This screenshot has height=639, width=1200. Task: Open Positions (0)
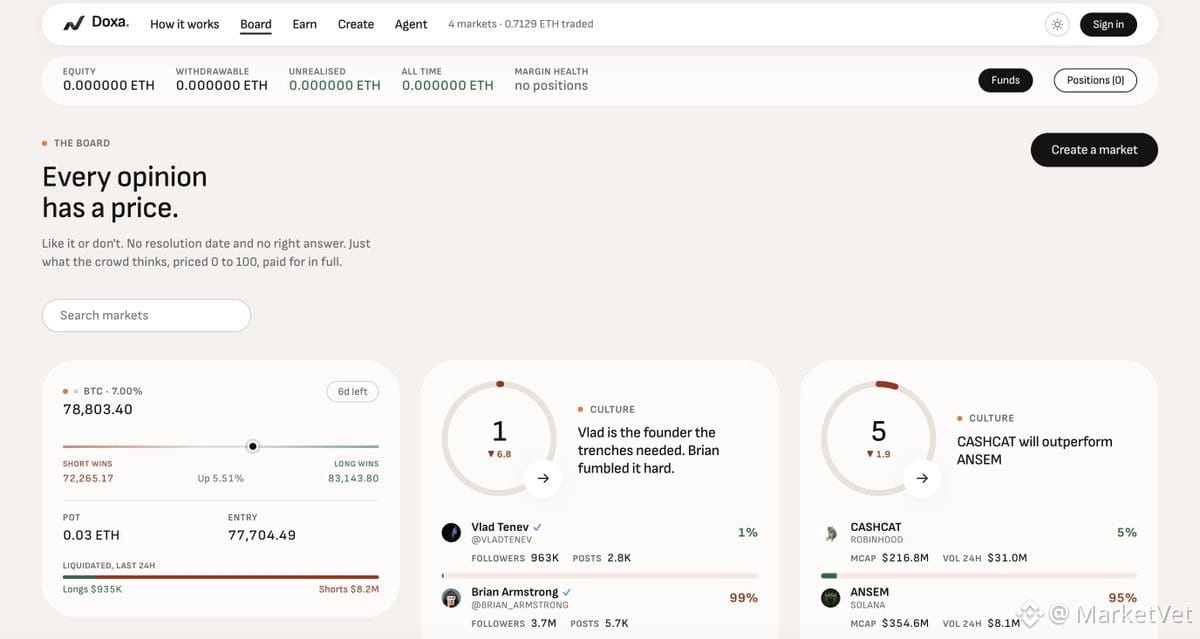1095,80
